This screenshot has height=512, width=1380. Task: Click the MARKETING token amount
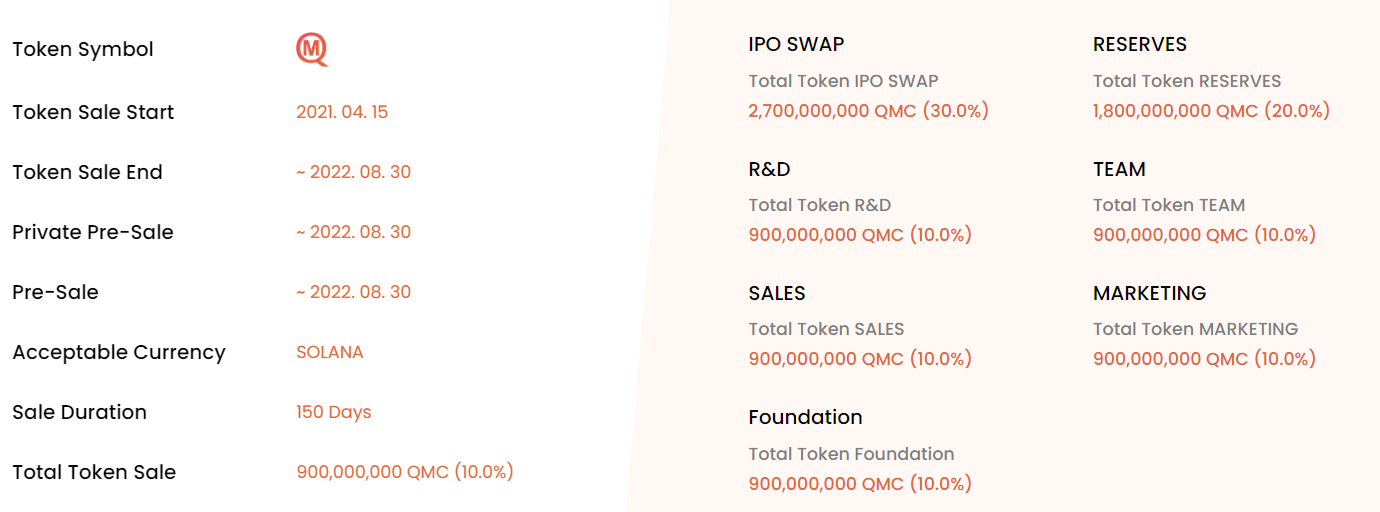pyautogui.click(x=1205, y=359)
